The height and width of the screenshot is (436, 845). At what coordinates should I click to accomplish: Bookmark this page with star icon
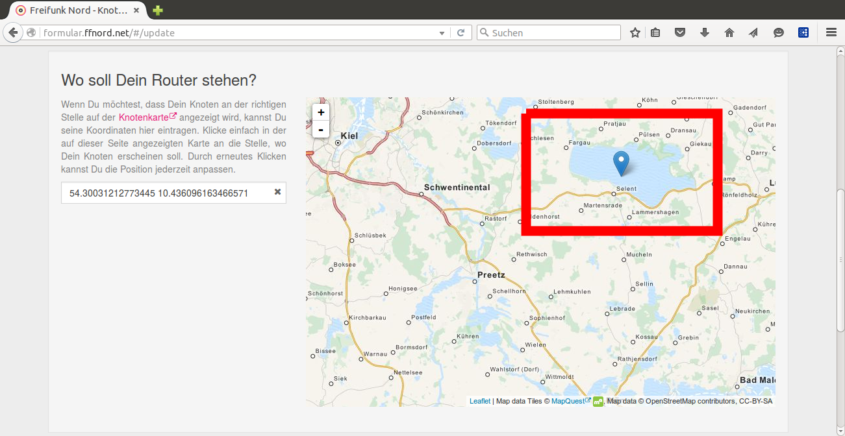pyautogui.click(x=635, y=32)
